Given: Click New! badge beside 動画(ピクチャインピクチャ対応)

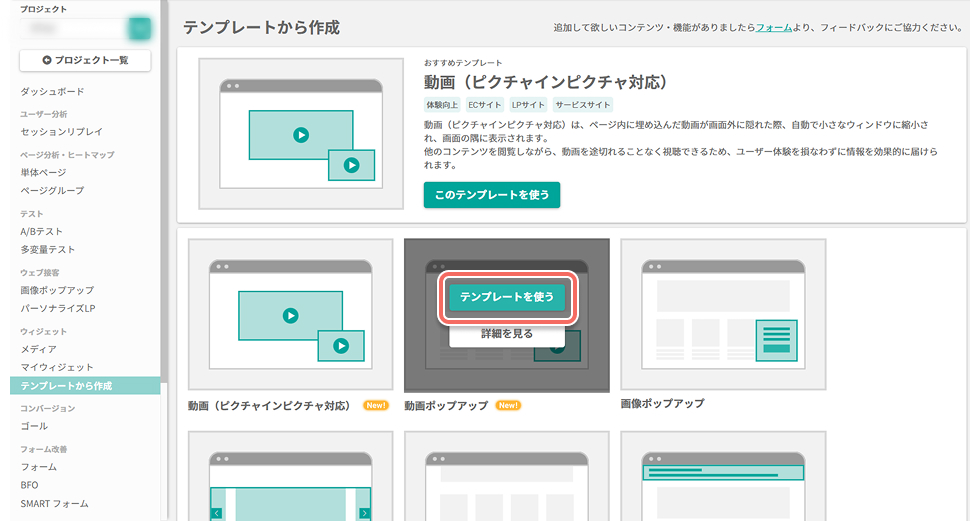Looking at the screenshot, I should (x=376, y=406).
